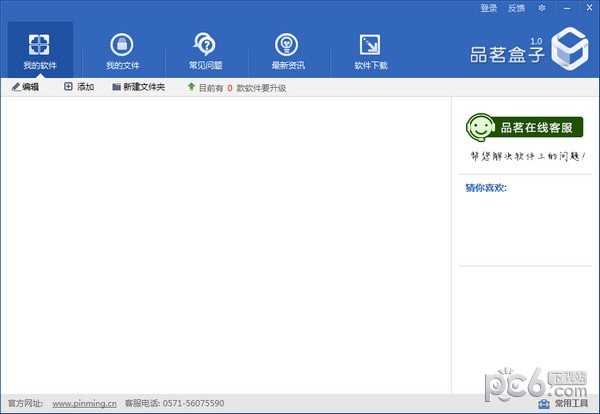This screenshot has width=600, height=414.
Task: Click the 品茗盒子 cube logo
Action: click(570, 49)
